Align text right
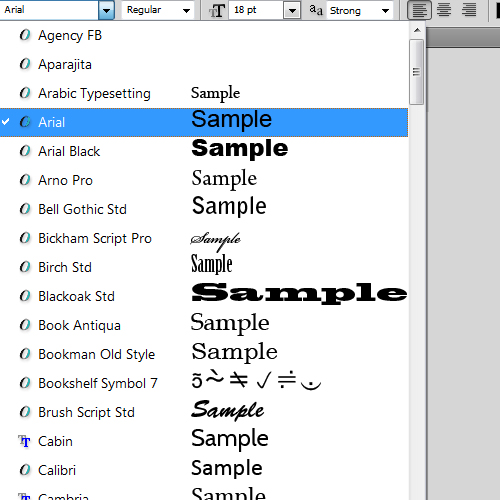The height and width of the screenshot is (500, 500). pos(469,10)
